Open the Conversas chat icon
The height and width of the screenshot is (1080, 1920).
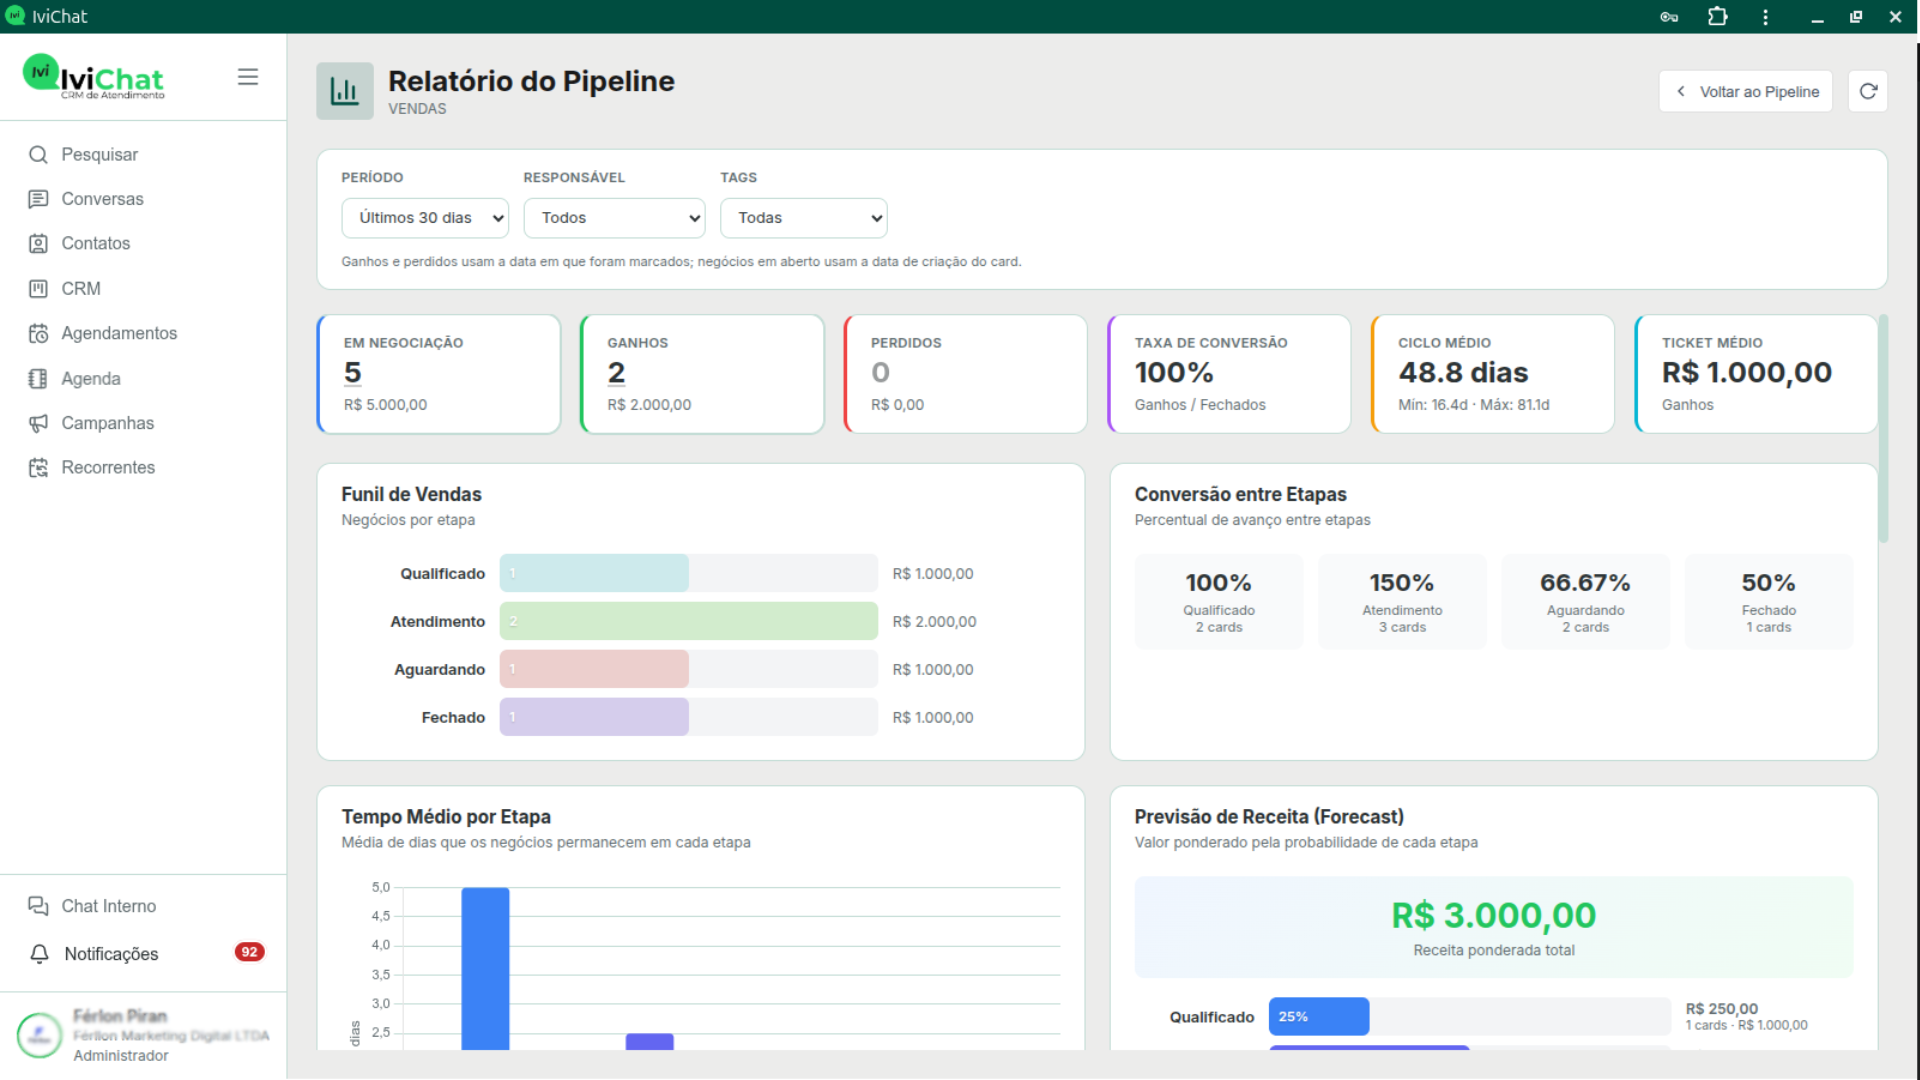38,199
